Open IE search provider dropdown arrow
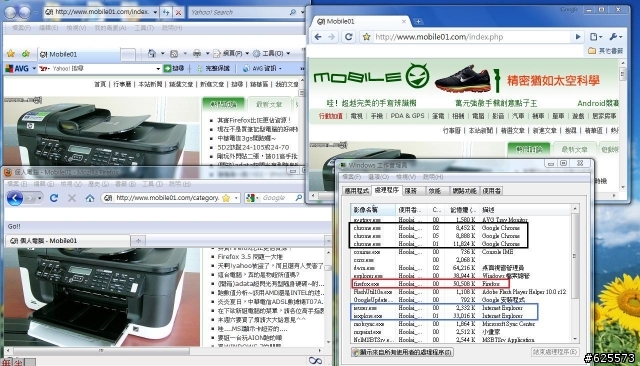This screenshot has width=640, height=366. [x=302, y=12]
